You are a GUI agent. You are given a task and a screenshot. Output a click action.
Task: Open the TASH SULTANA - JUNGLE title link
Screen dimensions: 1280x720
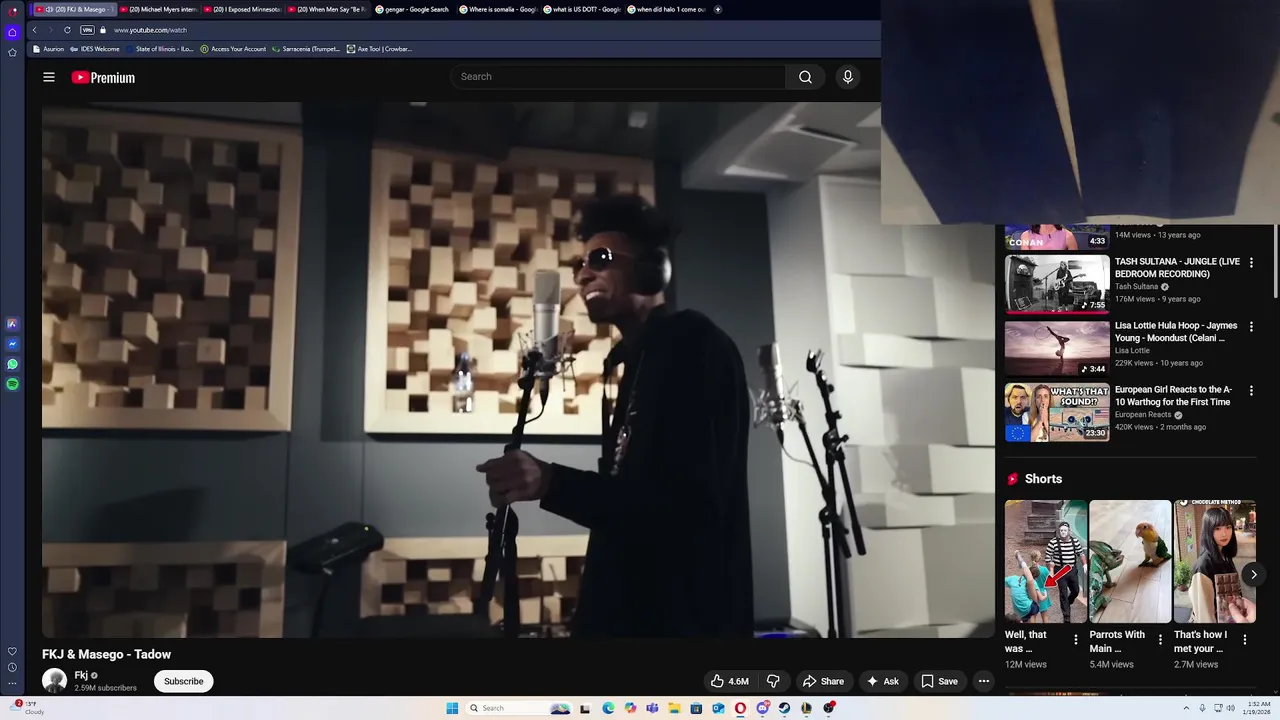(1177, 268)
